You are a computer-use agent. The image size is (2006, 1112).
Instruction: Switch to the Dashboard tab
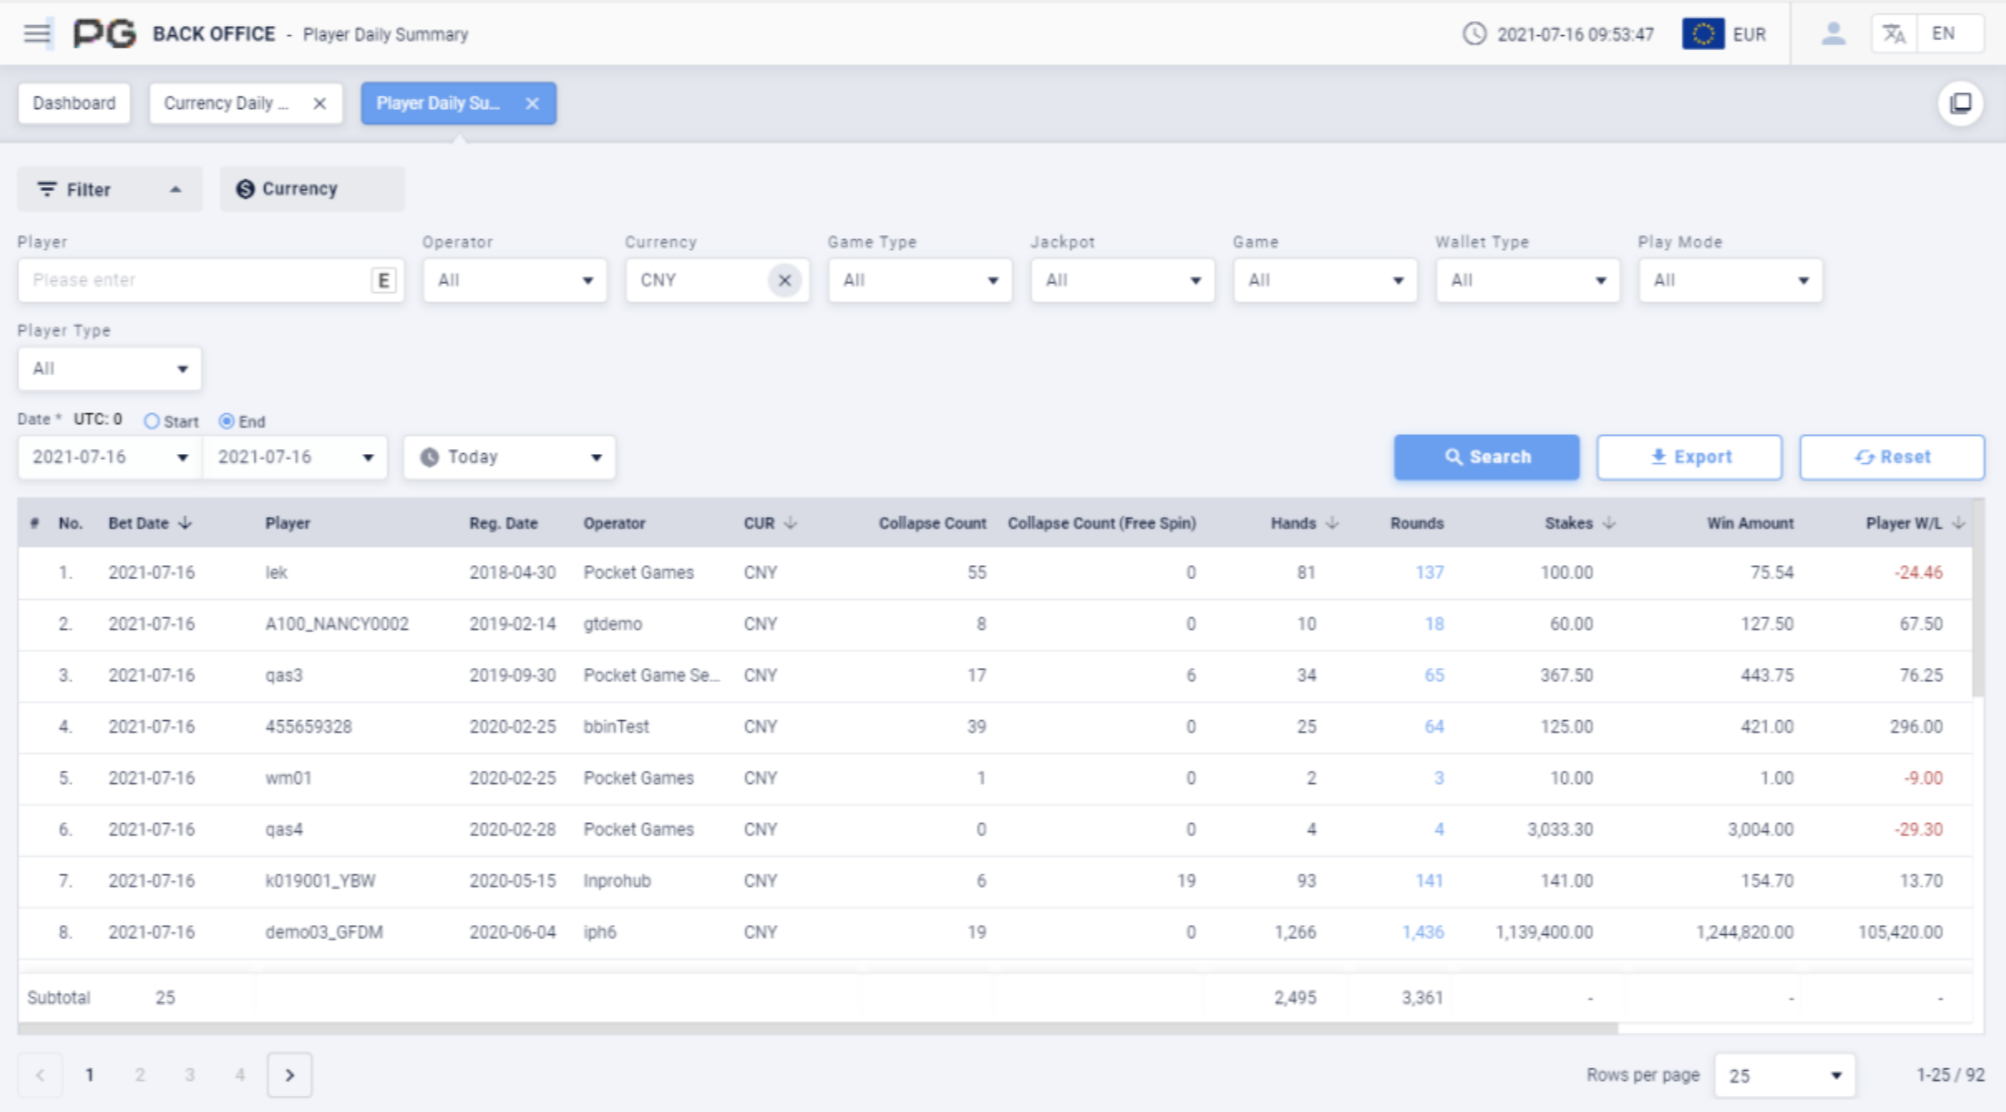tap(74, 103)
